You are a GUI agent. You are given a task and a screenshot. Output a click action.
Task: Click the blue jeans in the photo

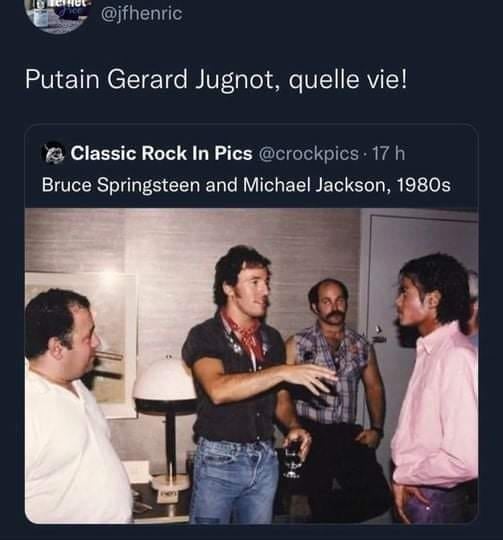(235, 482)
